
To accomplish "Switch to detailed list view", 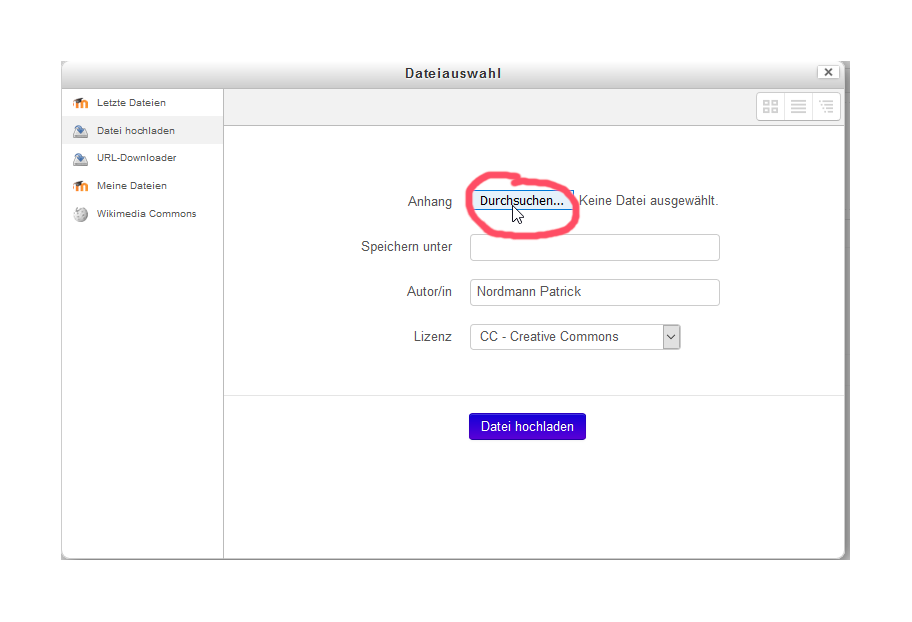I will point(798,106).
